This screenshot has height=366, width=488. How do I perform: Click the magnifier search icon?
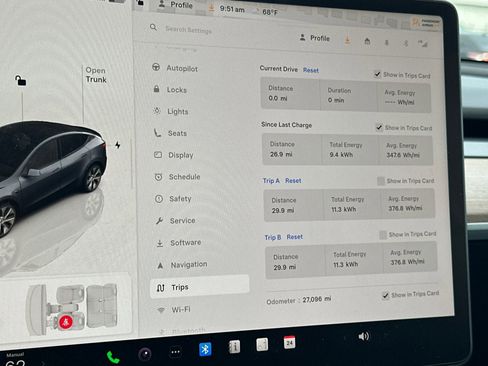[153, 27]
